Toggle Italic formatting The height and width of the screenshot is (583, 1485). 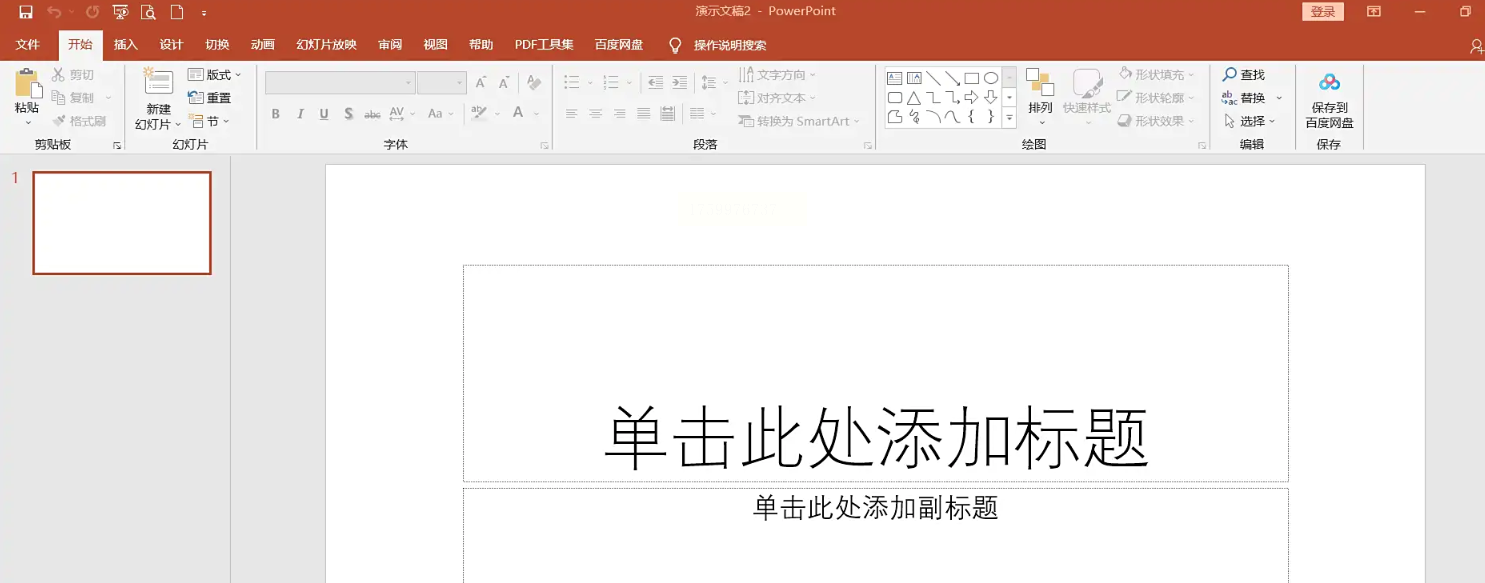pos(300,114)
